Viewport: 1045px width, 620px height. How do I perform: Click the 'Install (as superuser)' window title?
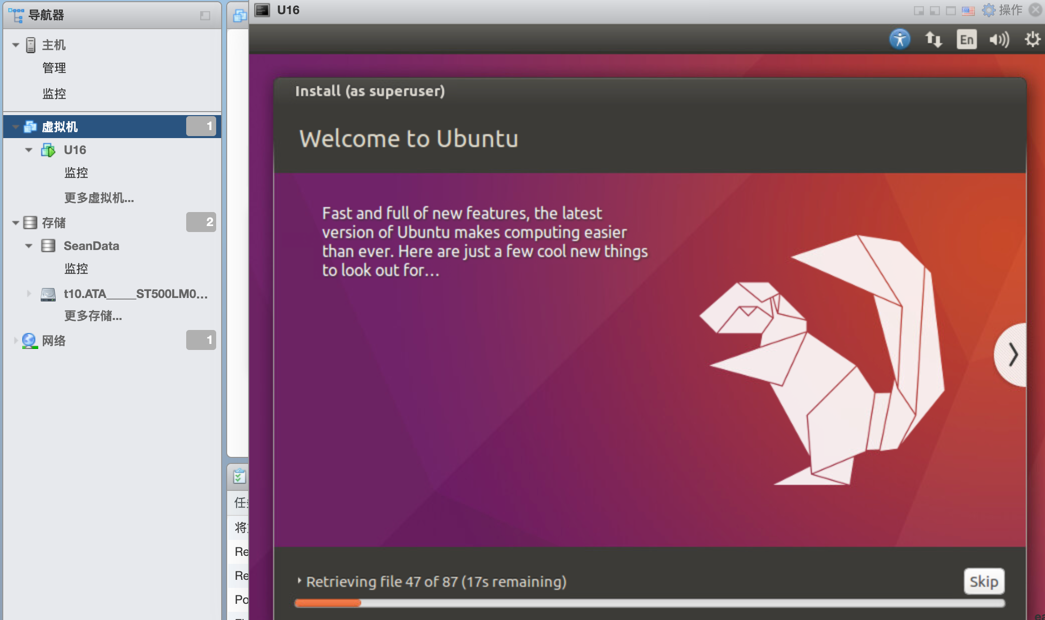pyautogui.click(x=370, y=91)
